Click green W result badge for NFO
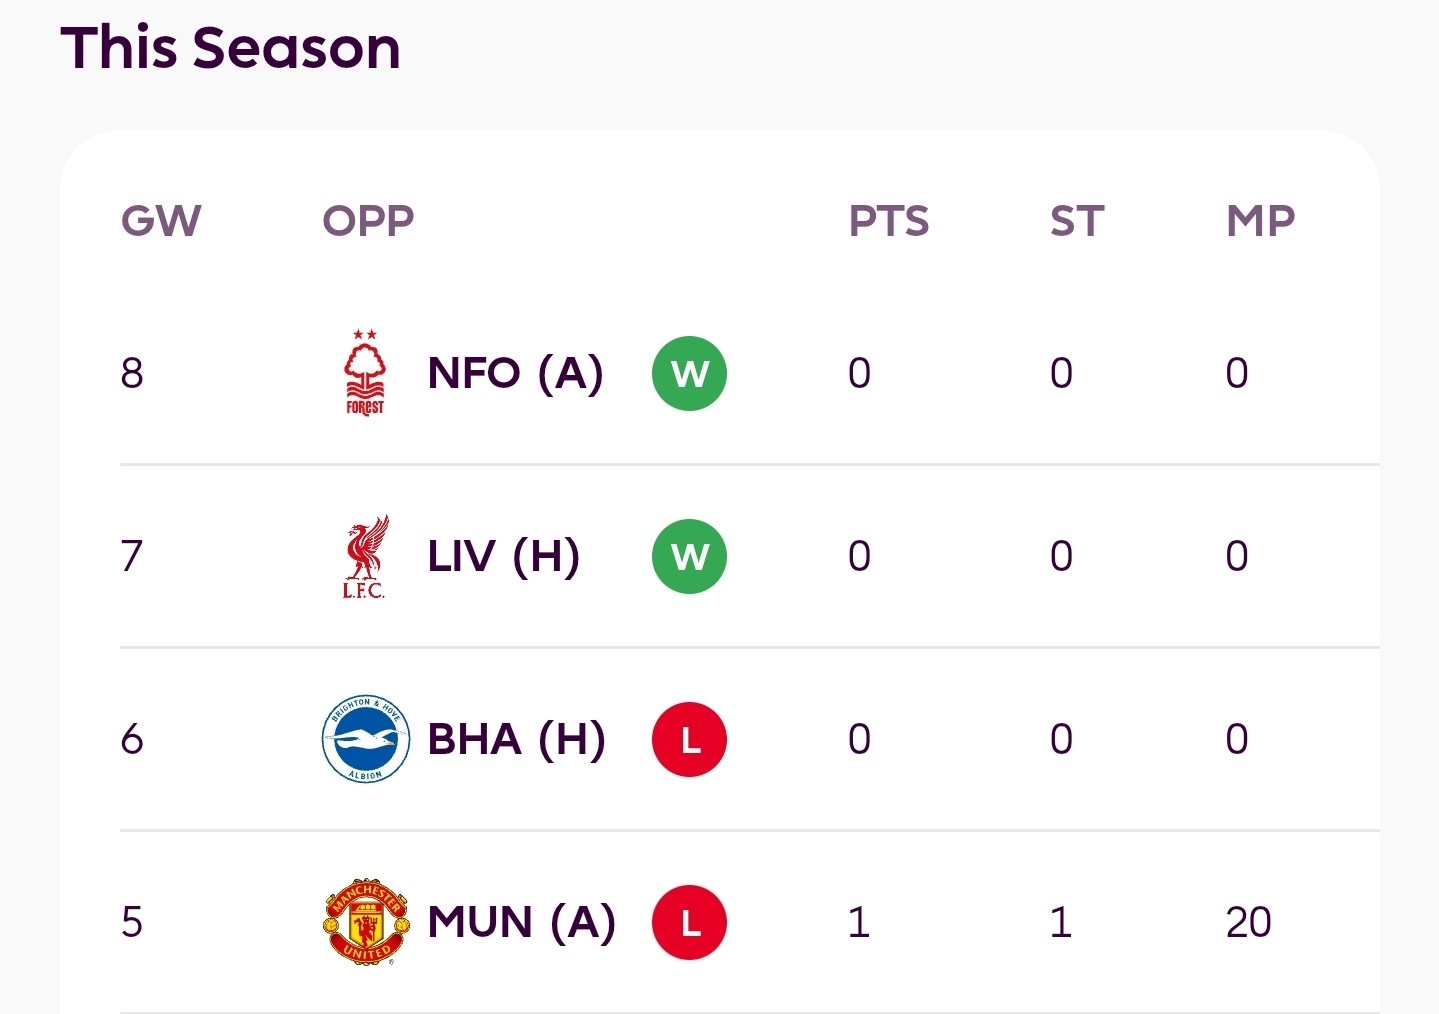The height and width of the screenshot is (1014, 1439). pos(689,373)
